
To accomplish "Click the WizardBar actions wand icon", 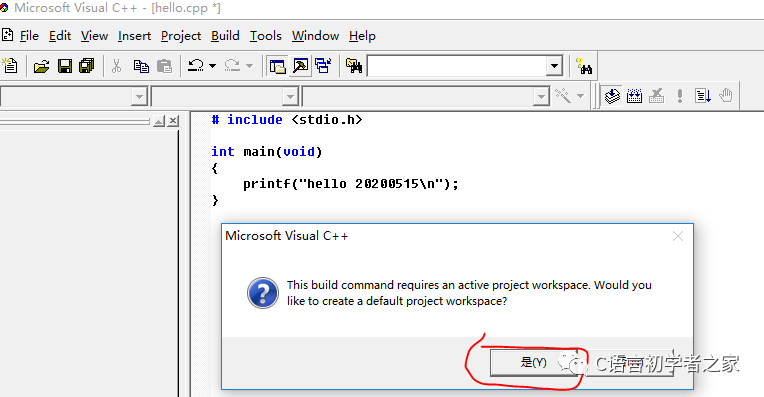I will tap(563, 95).
